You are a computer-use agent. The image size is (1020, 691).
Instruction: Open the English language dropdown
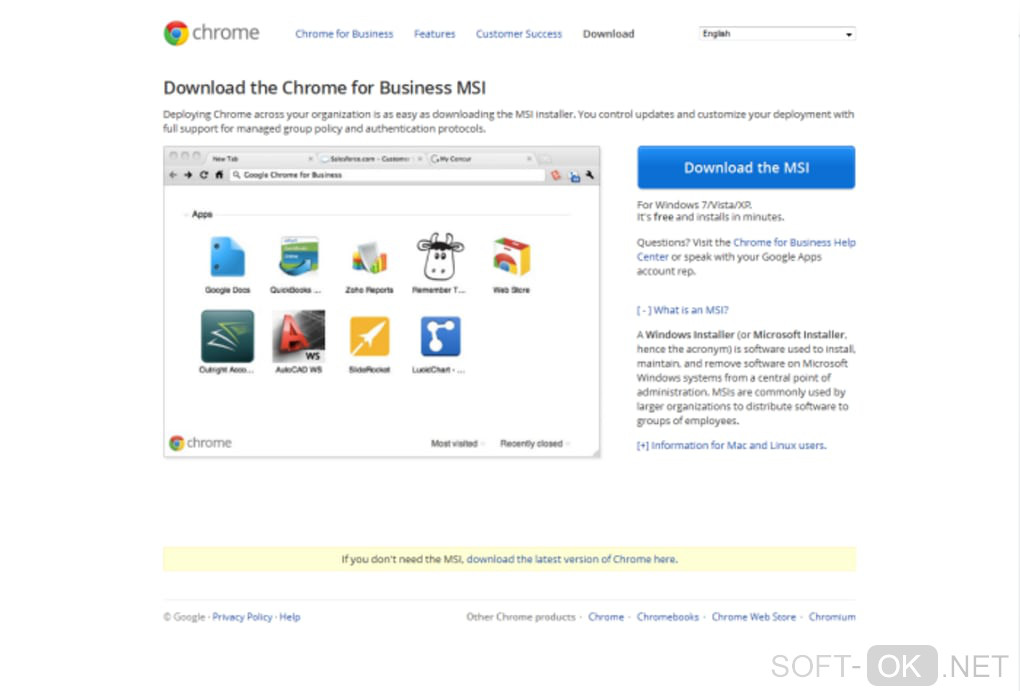coord(777,34)
